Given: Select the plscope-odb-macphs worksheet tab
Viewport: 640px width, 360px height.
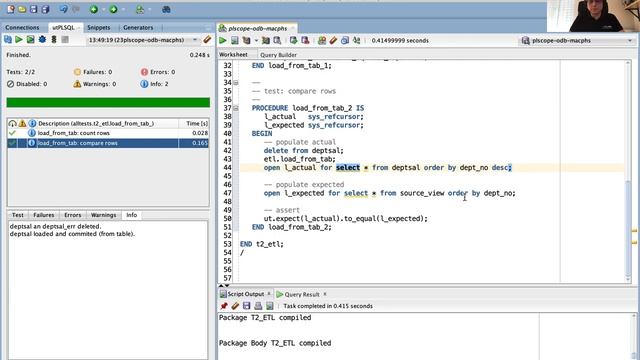Looking at the screenshot, I should tap(257, 28).
